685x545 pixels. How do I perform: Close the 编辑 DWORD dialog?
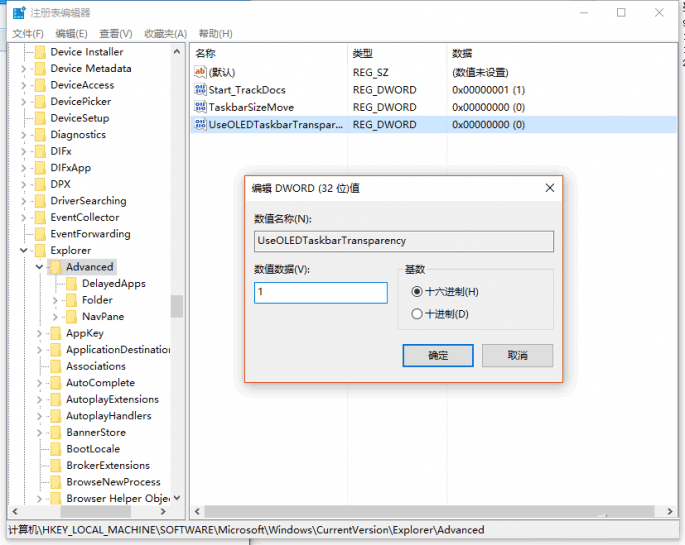point(550,188)
